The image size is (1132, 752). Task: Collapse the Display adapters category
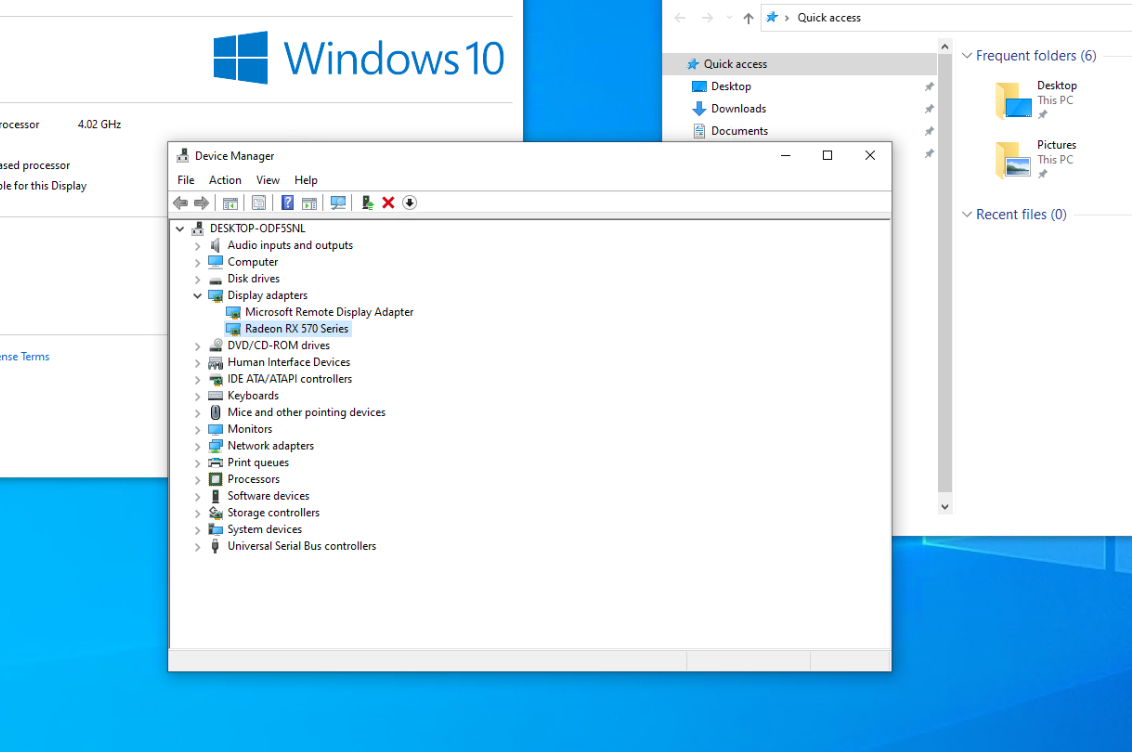tap(197, 296)
